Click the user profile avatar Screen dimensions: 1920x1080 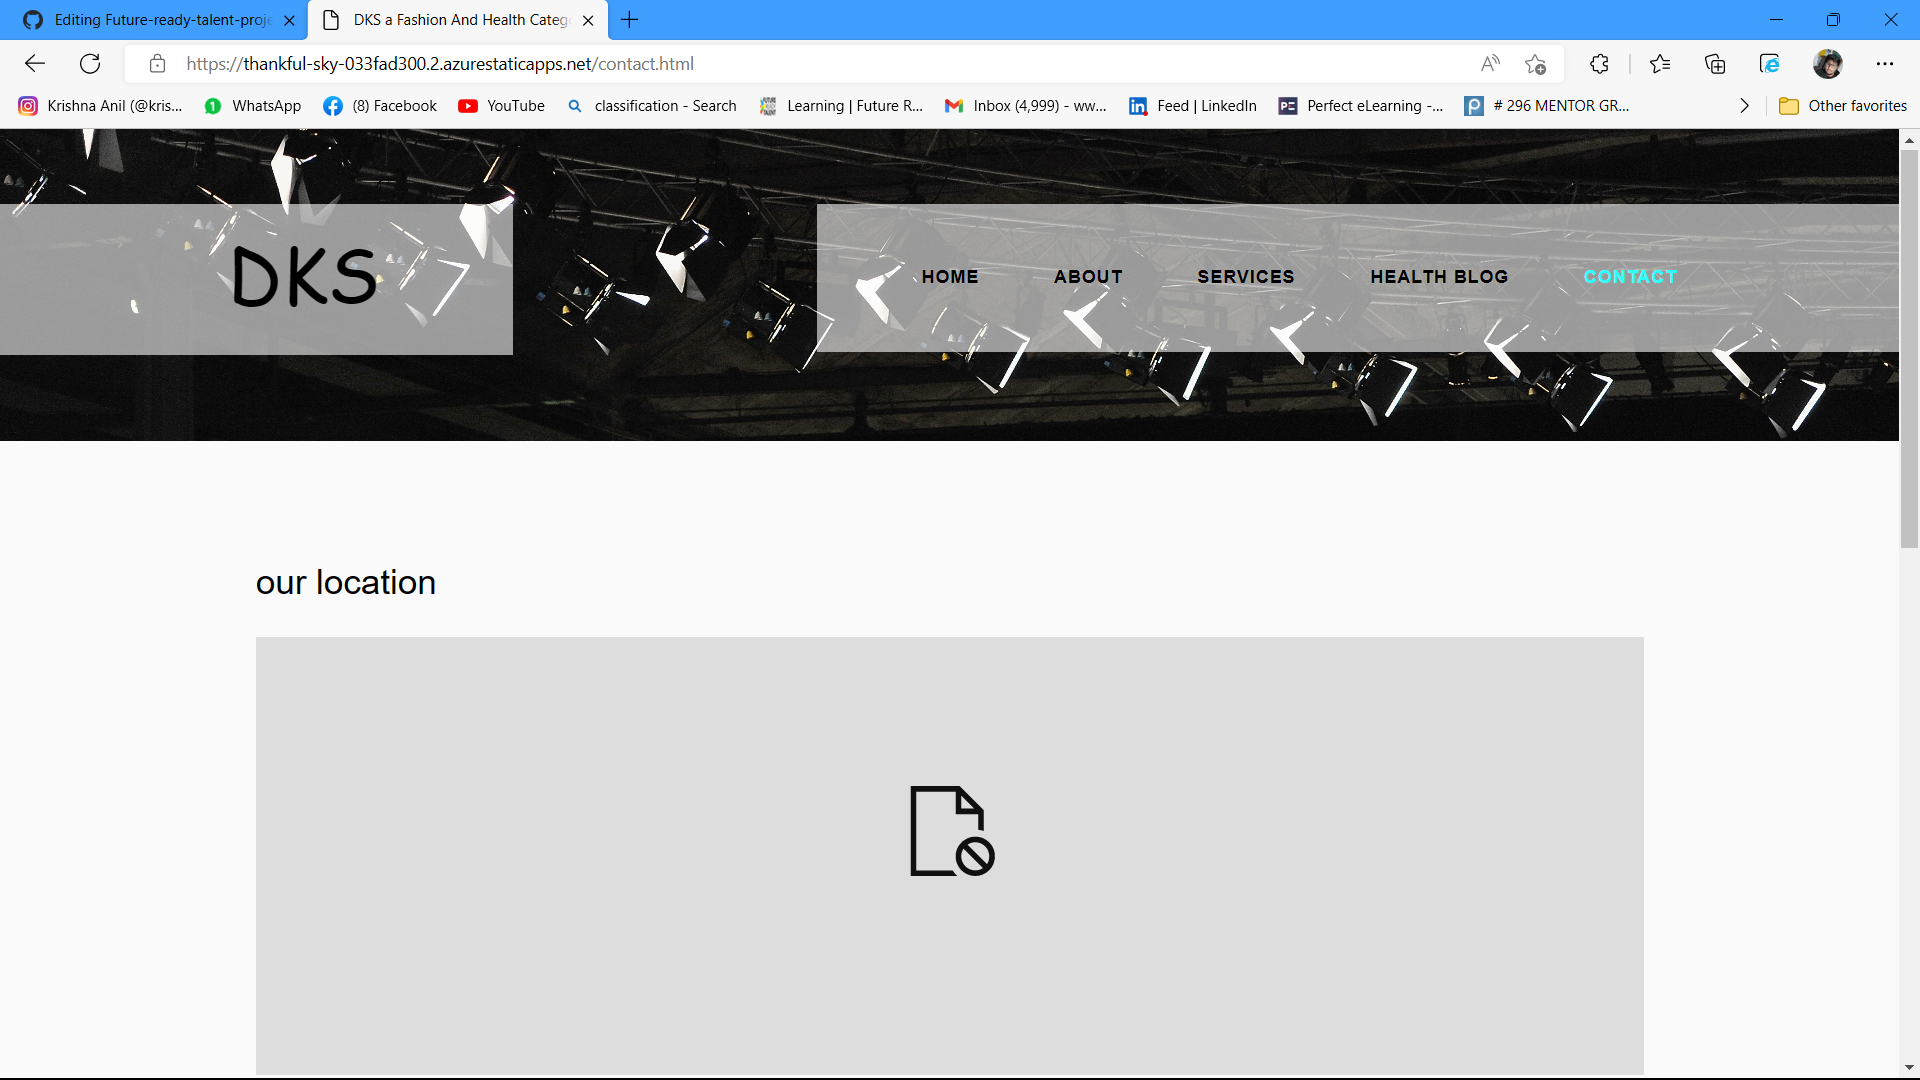point(1827,64)
